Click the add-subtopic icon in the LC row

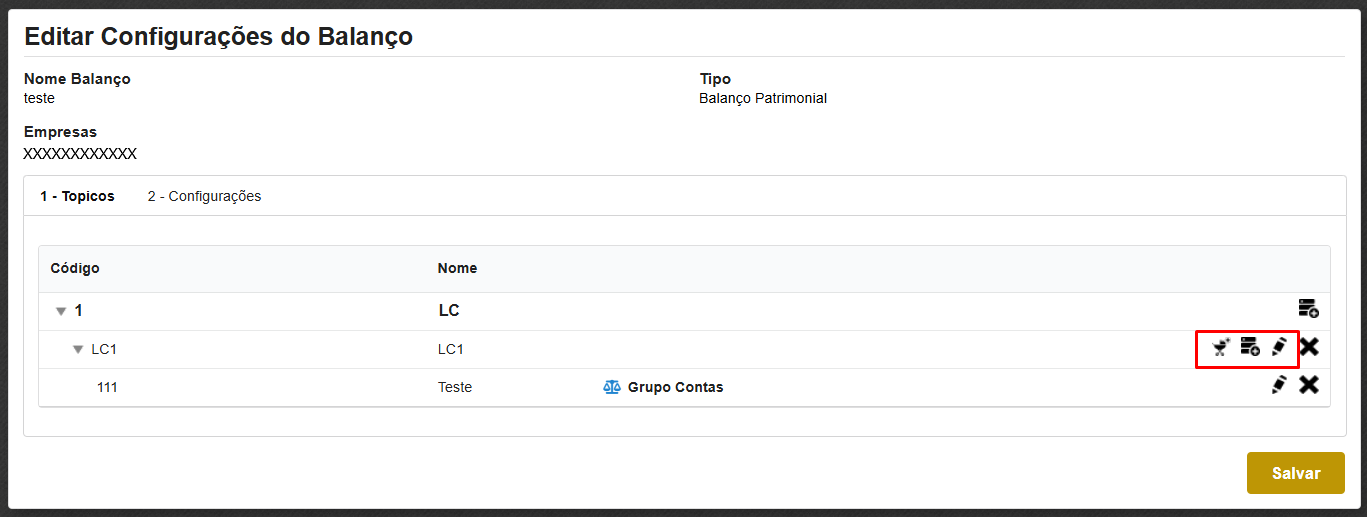[x=1308, y=308]
